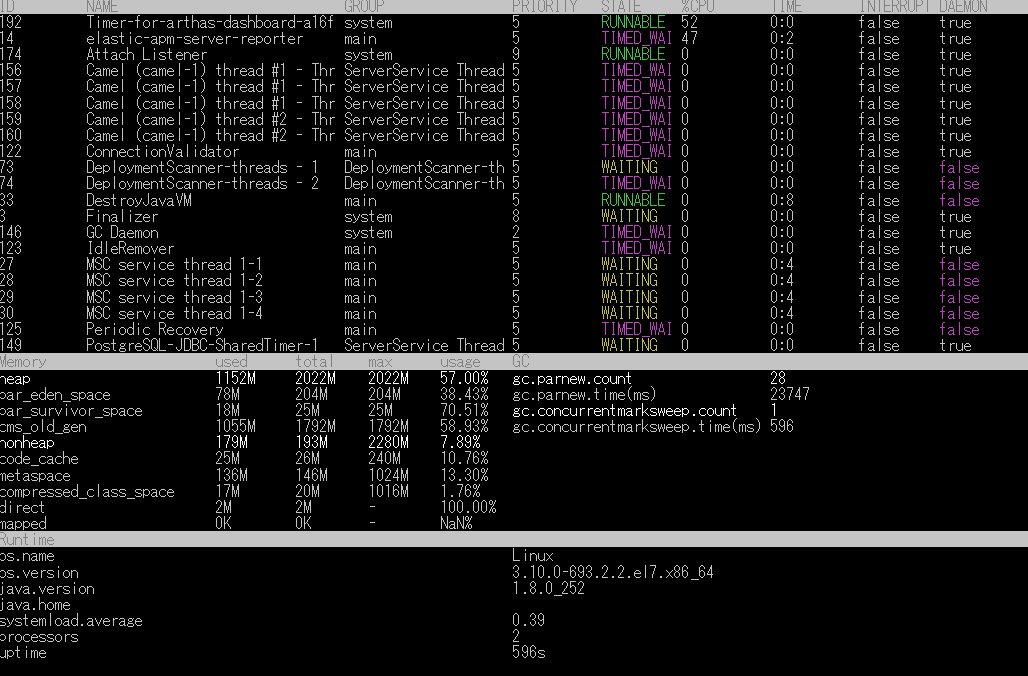Click the PRIORITY column header
1028x676 pixels.
(x=544, y=7)
